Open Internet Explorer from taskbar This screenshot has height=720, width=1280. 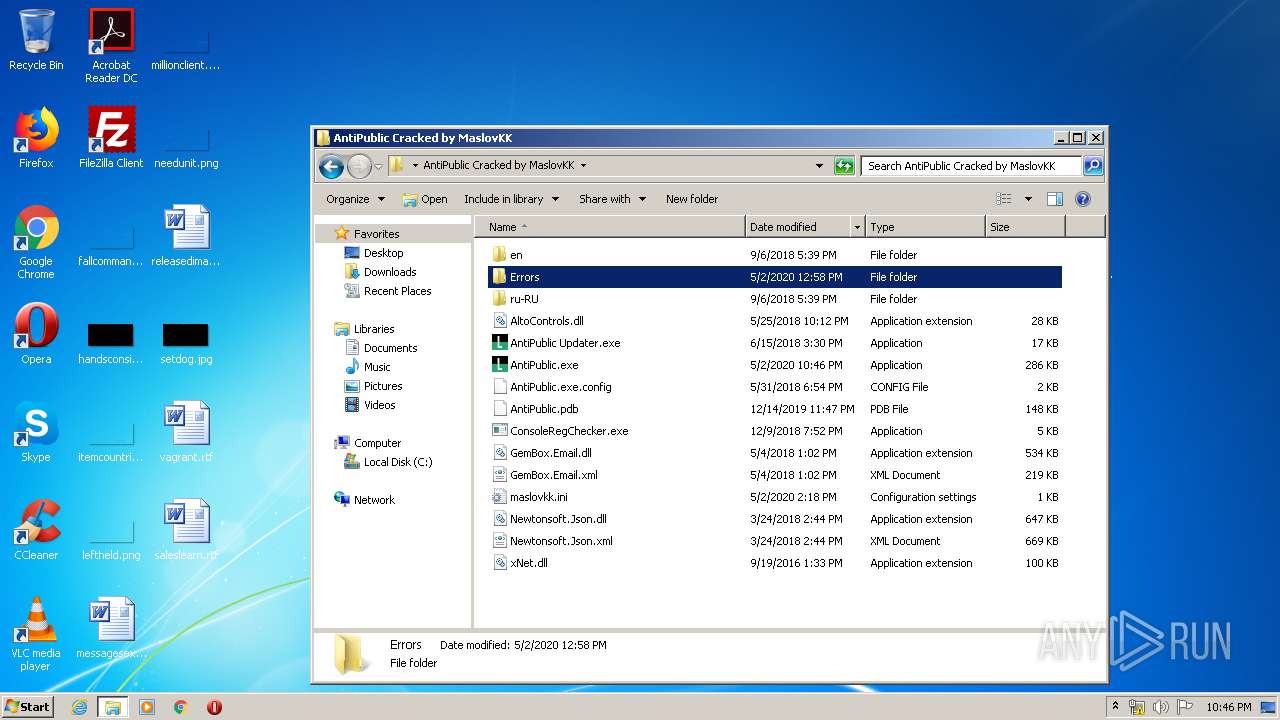point(79,707)
